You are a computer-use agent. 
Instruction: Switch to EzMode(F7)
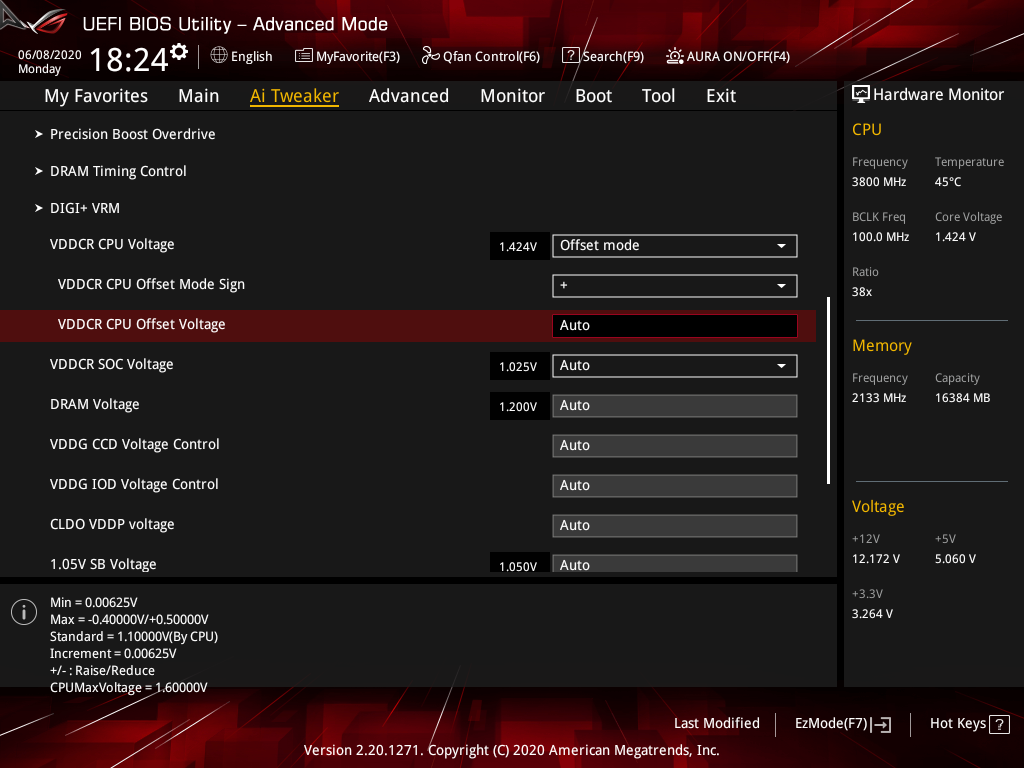click(x=842, y=724)
